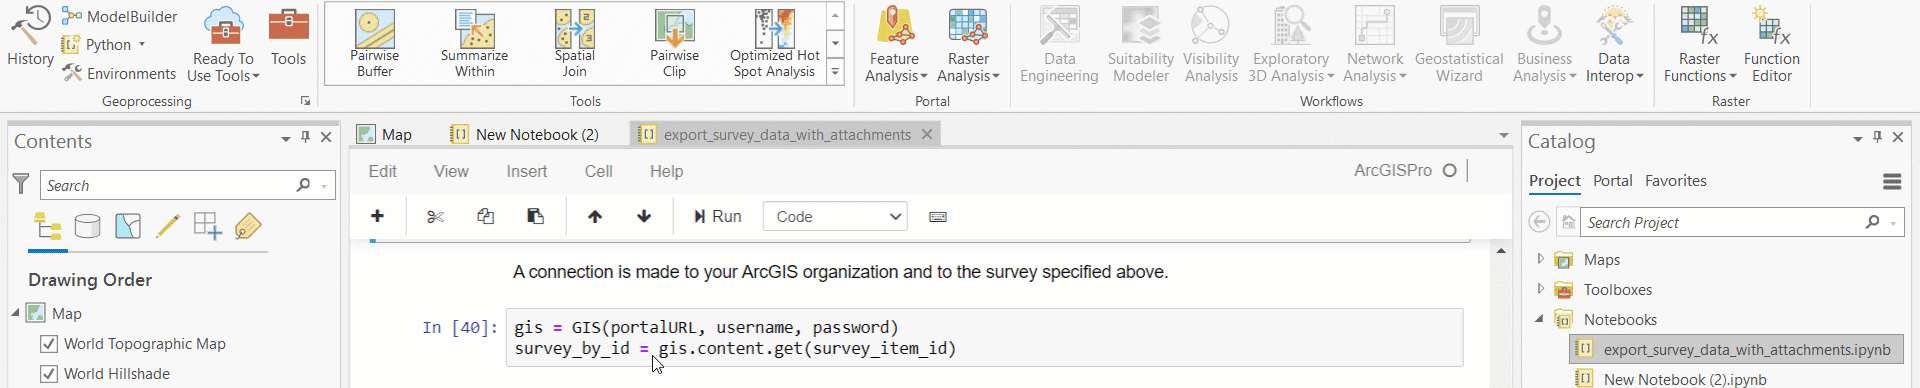Switch Contents to List By Selection

[128, 227]
